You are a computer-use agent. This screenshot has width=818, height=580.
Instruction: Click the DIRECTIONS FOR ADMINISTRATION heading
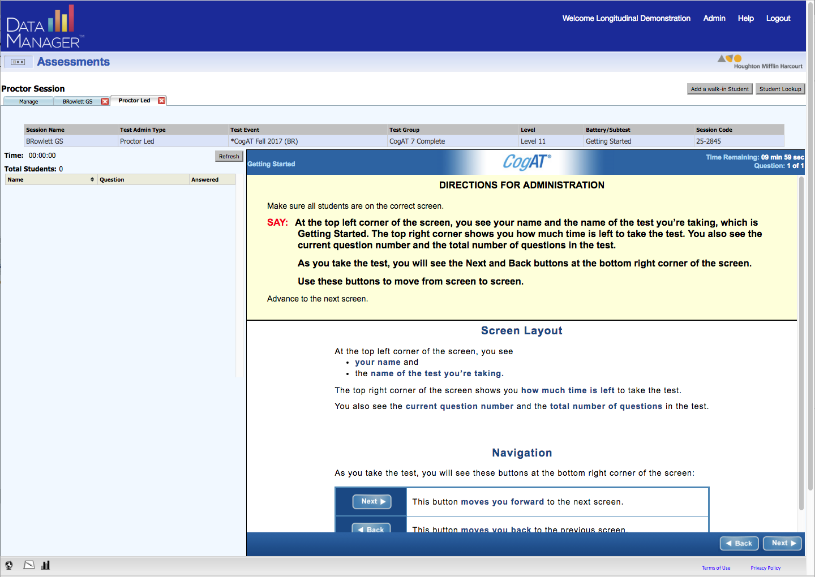pyautogui.click(x=523, y=186)
